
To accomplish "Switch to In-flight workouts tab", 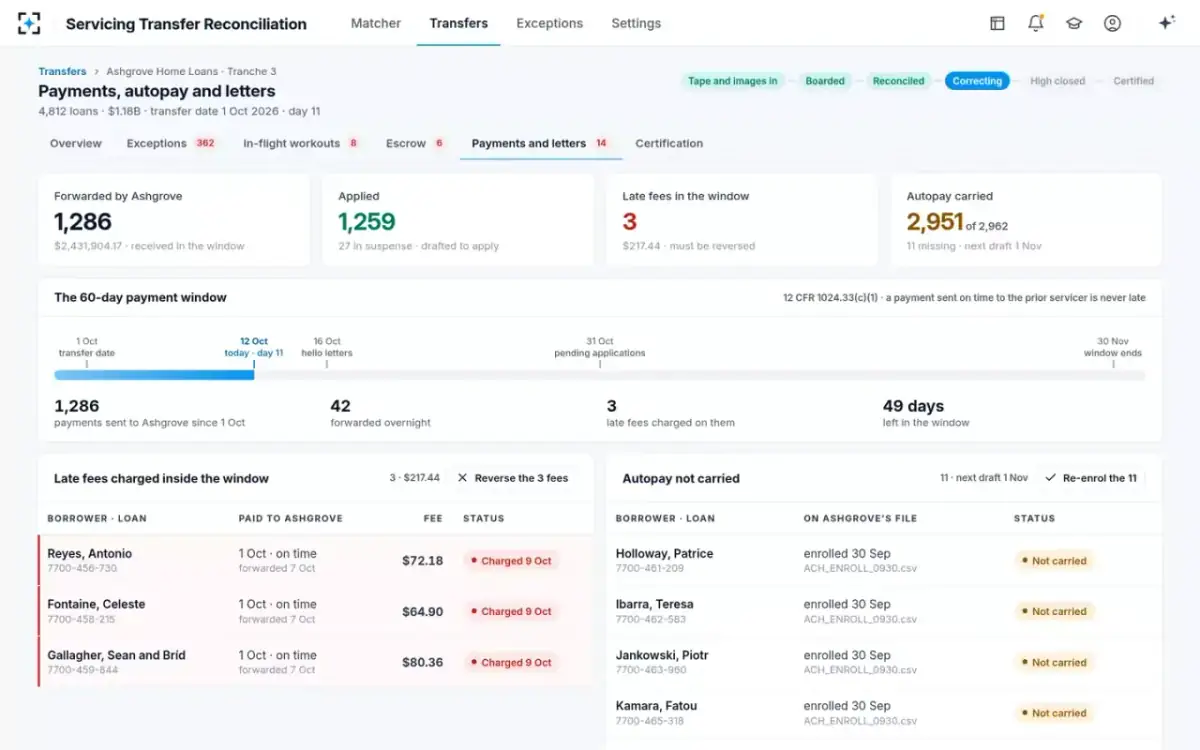I will (x=302, y=144).
